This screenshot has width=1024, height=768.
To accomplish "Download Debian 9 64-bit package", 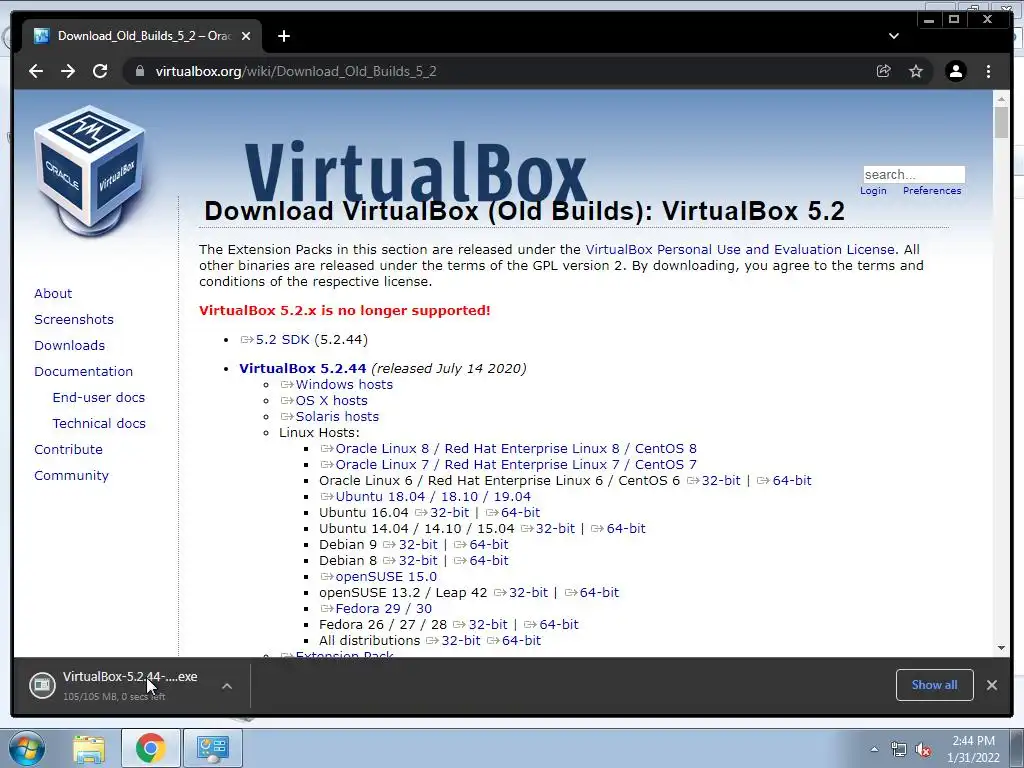I will pos(481,545).
